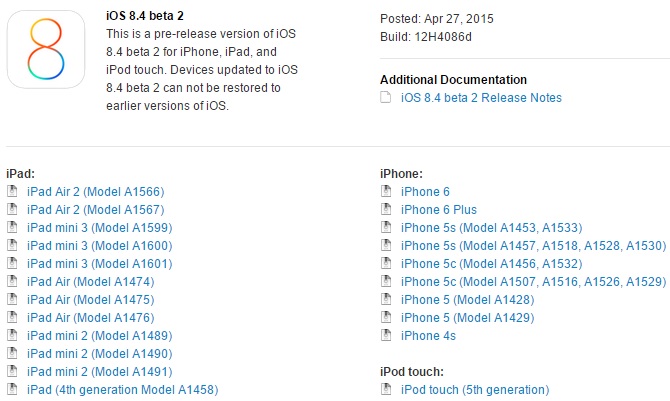The image size is (670, 401).
Task: Click the document icon beside Release Notes
Action: click(x=385, y=97)
